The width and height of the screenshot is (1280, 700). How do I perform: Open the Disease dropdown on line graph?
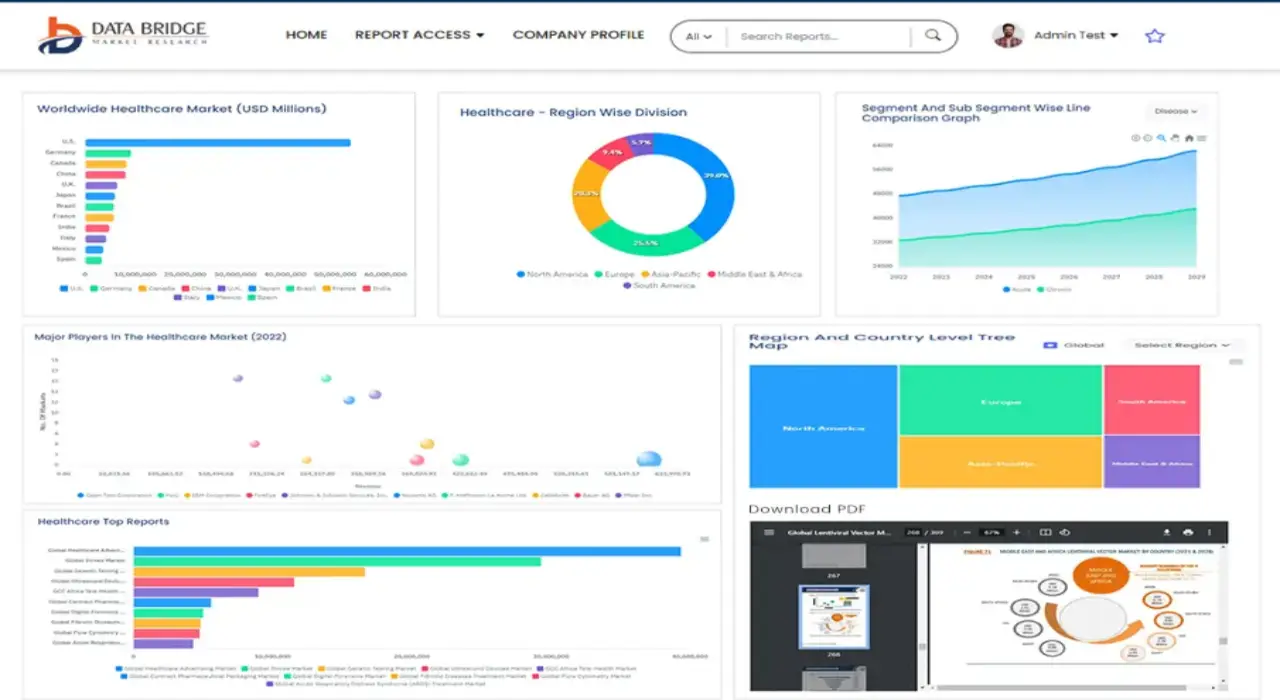1175,111
